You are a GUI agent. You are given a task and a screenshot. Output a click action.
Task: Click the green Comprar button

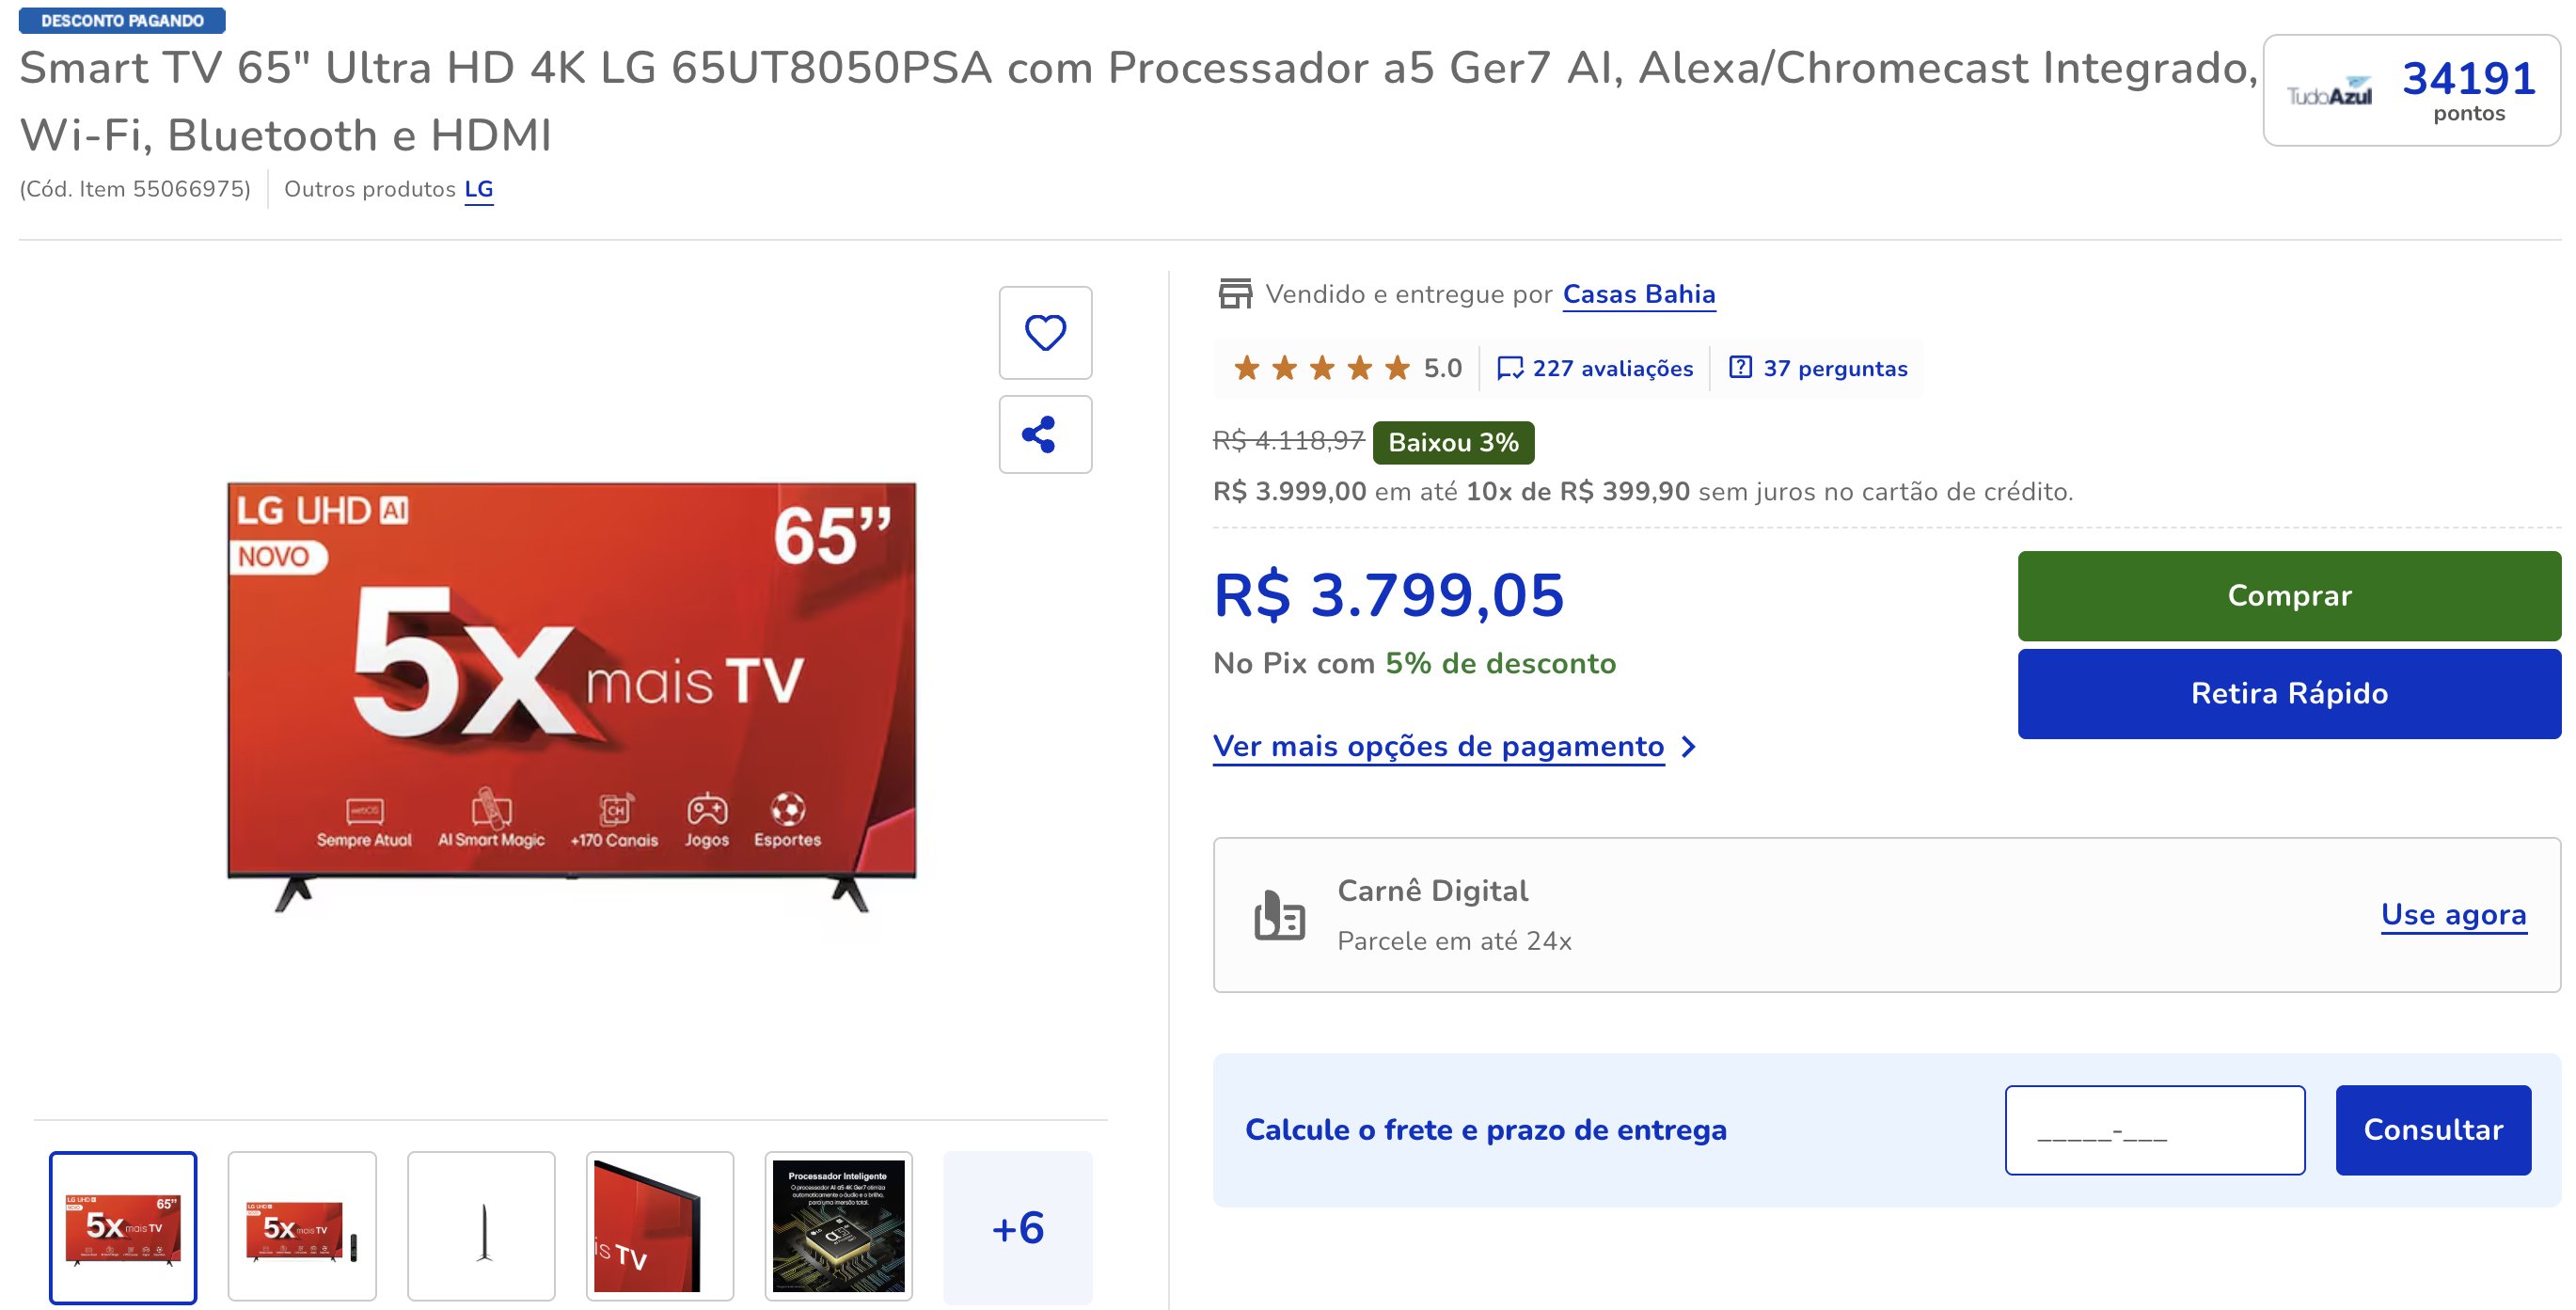(x=2289, y=596)
